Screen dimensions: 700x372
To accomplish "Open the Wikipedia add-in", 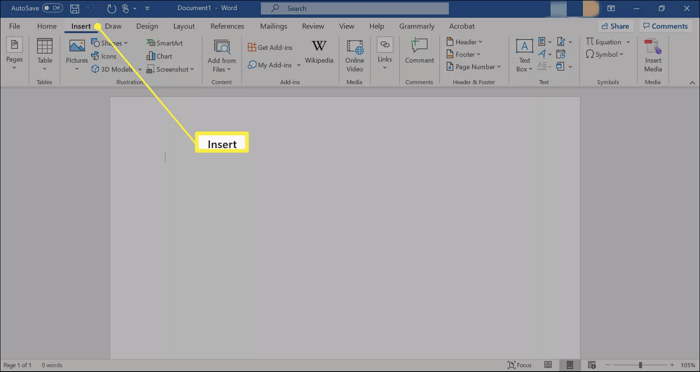I will [319, 52].
